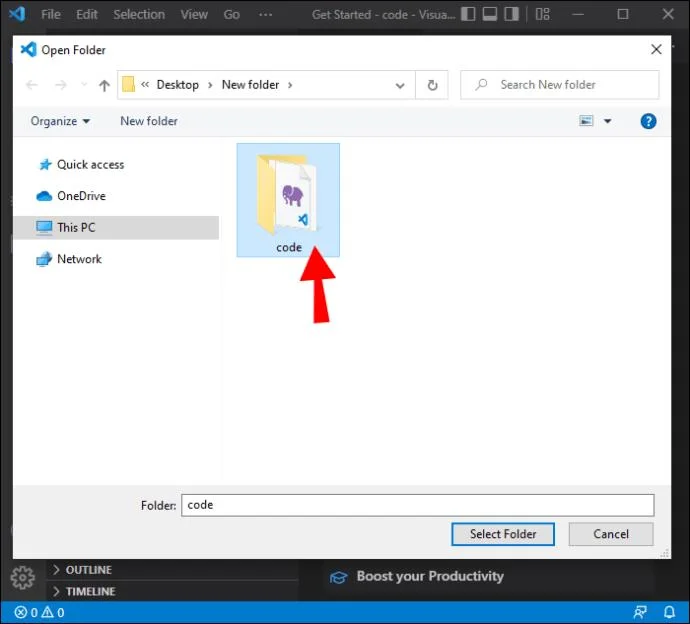Click the dialog resize grip corner
This screenshot has width=690, height=624.
pos(665,554)
